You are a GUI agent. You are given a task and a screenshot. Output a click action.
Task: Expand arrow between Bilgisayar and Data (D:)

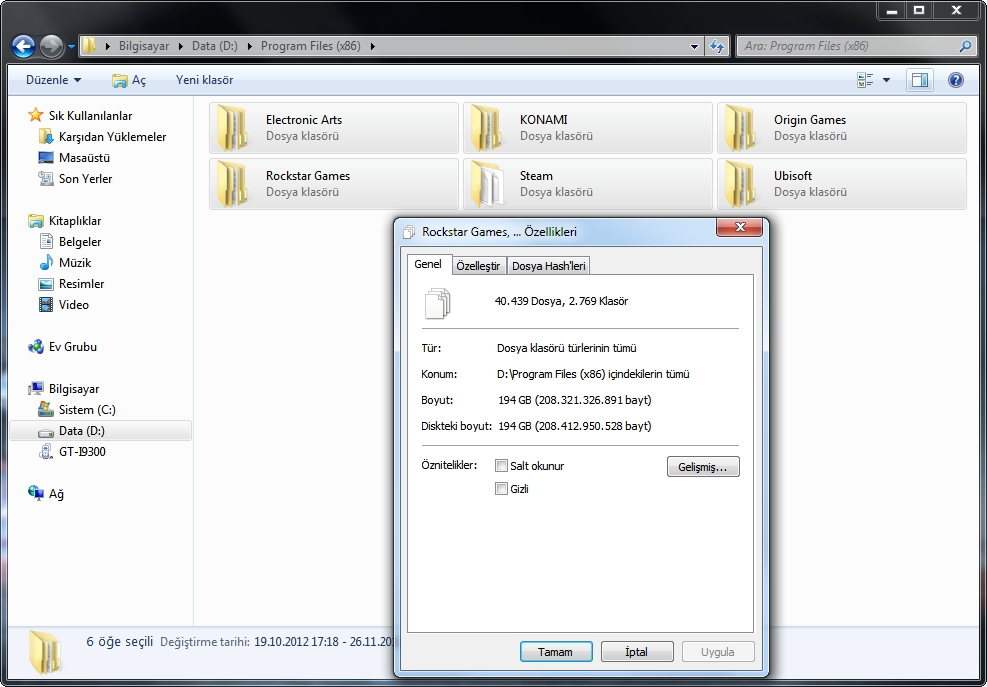pos(181,46)
